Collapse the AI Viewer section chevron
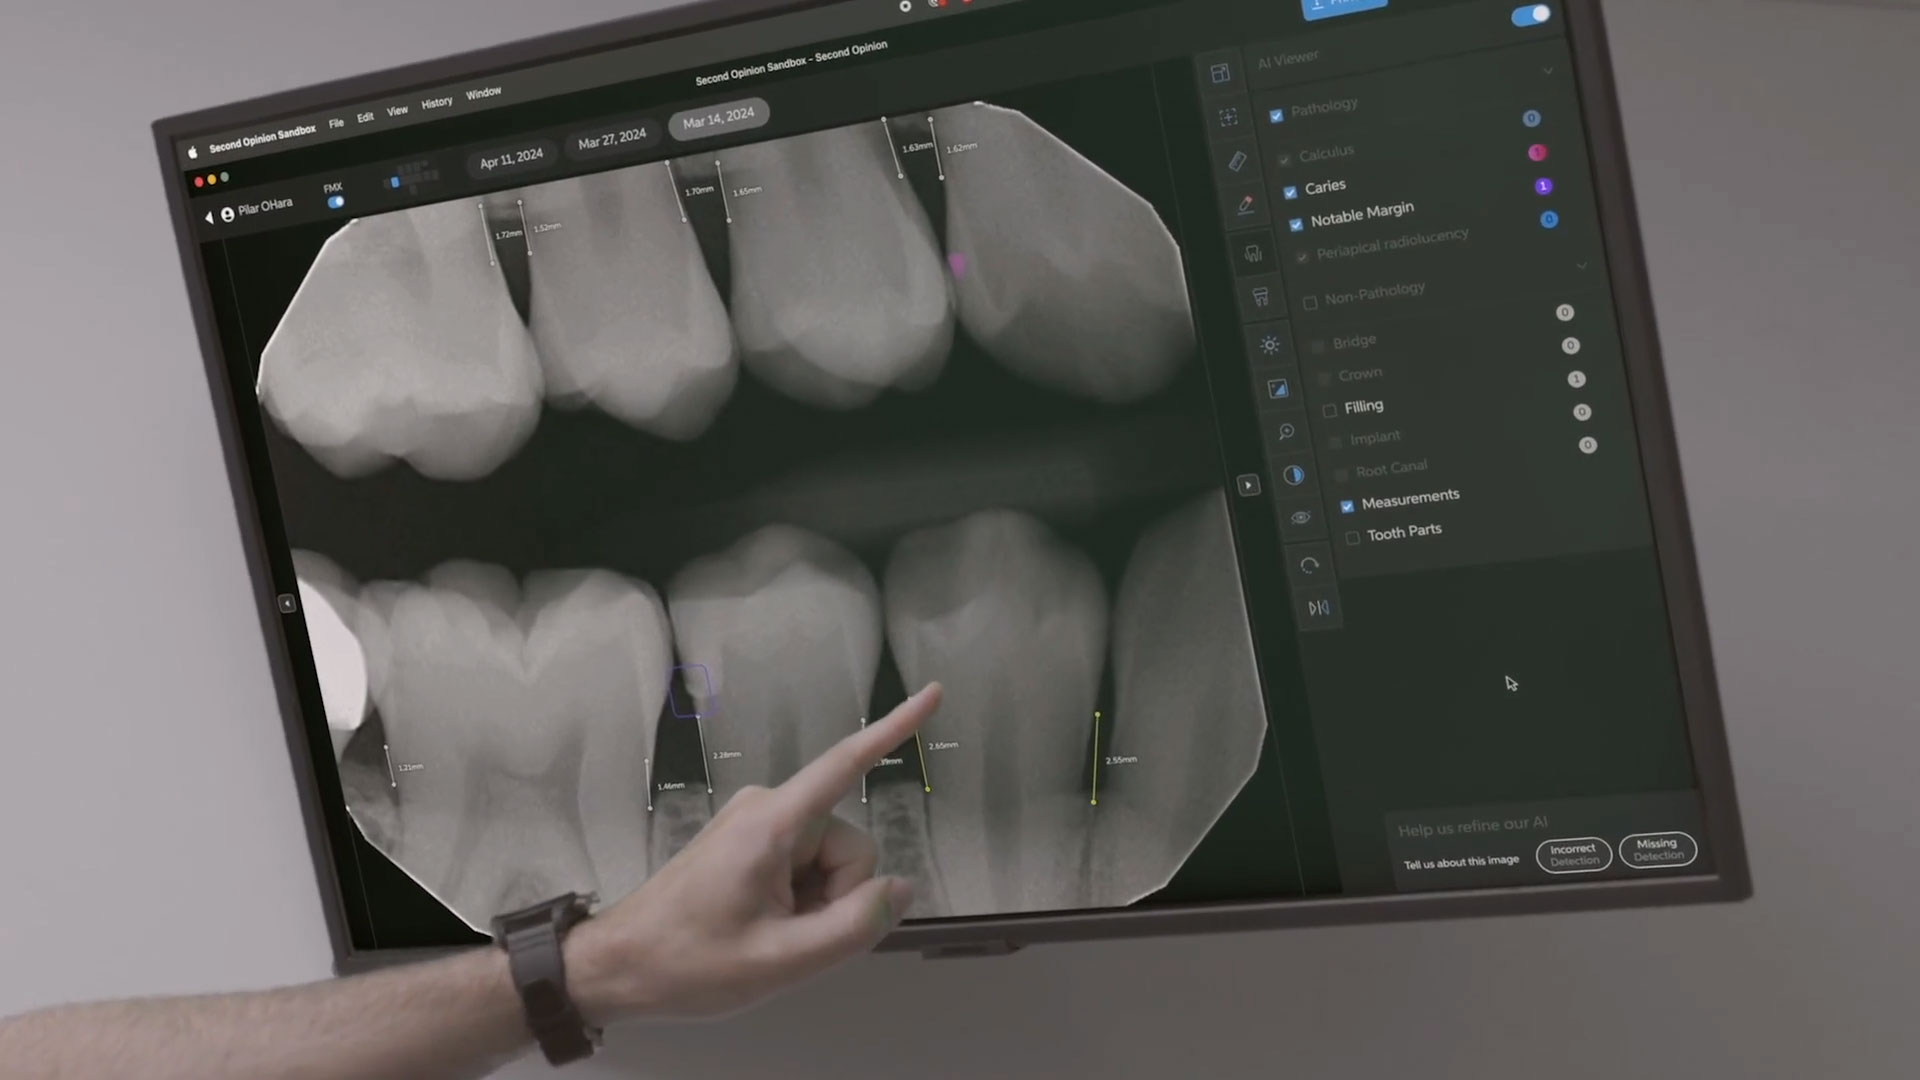The image size is (1920, 1080). coord(1548,71)
